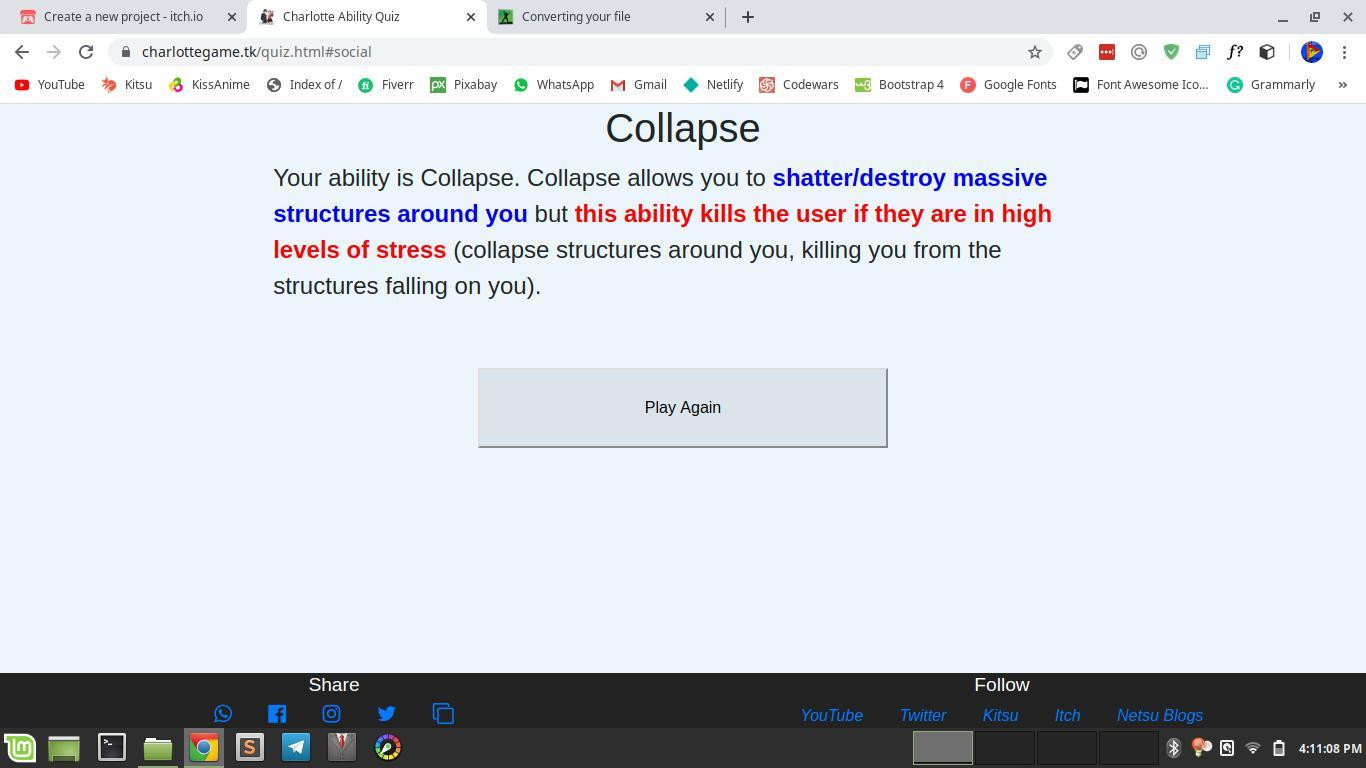This screenshot has height=768, width=1366.
Task: Launch the terminal from the taskbar
Action: [x=112, y=747]
